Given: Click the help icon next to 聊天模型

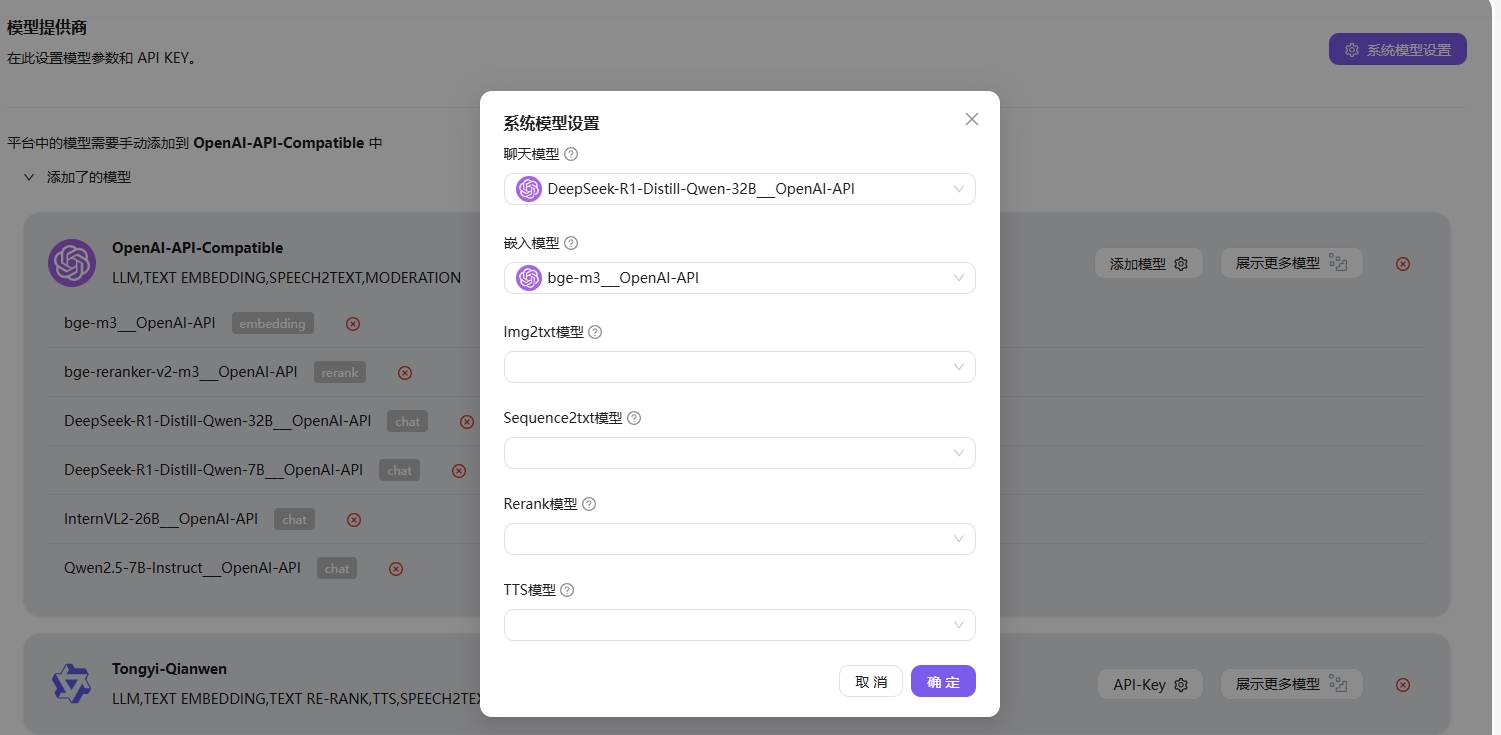Looking at the screenshot, I should 571,154.
